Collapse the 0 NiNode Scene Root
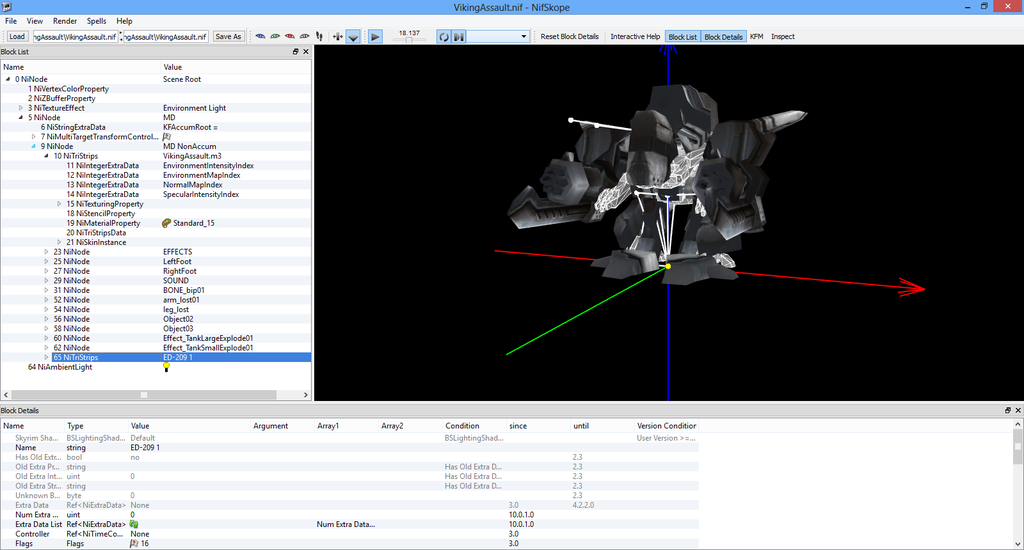This screenshot has width=1024, height=550. (8, 79)
